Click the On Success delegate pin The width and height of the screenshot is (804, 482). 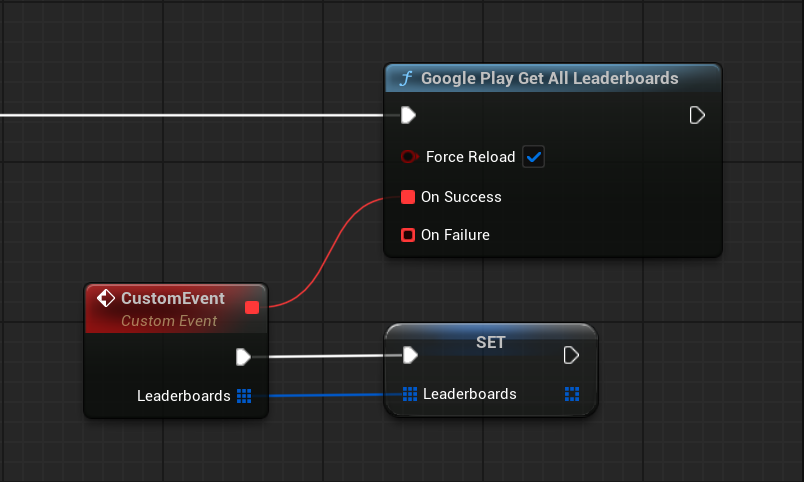coord(408,197)
